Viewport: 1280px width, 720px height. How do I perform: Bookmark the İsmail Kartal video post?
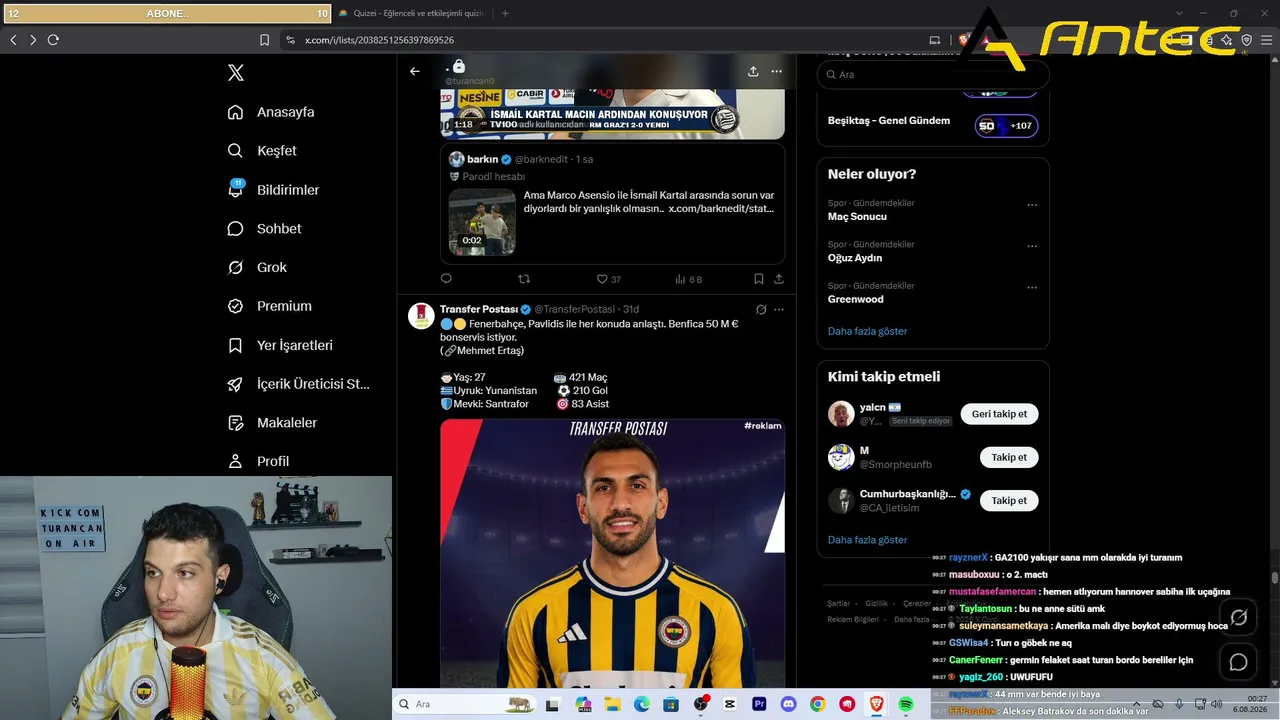(758, 279)
